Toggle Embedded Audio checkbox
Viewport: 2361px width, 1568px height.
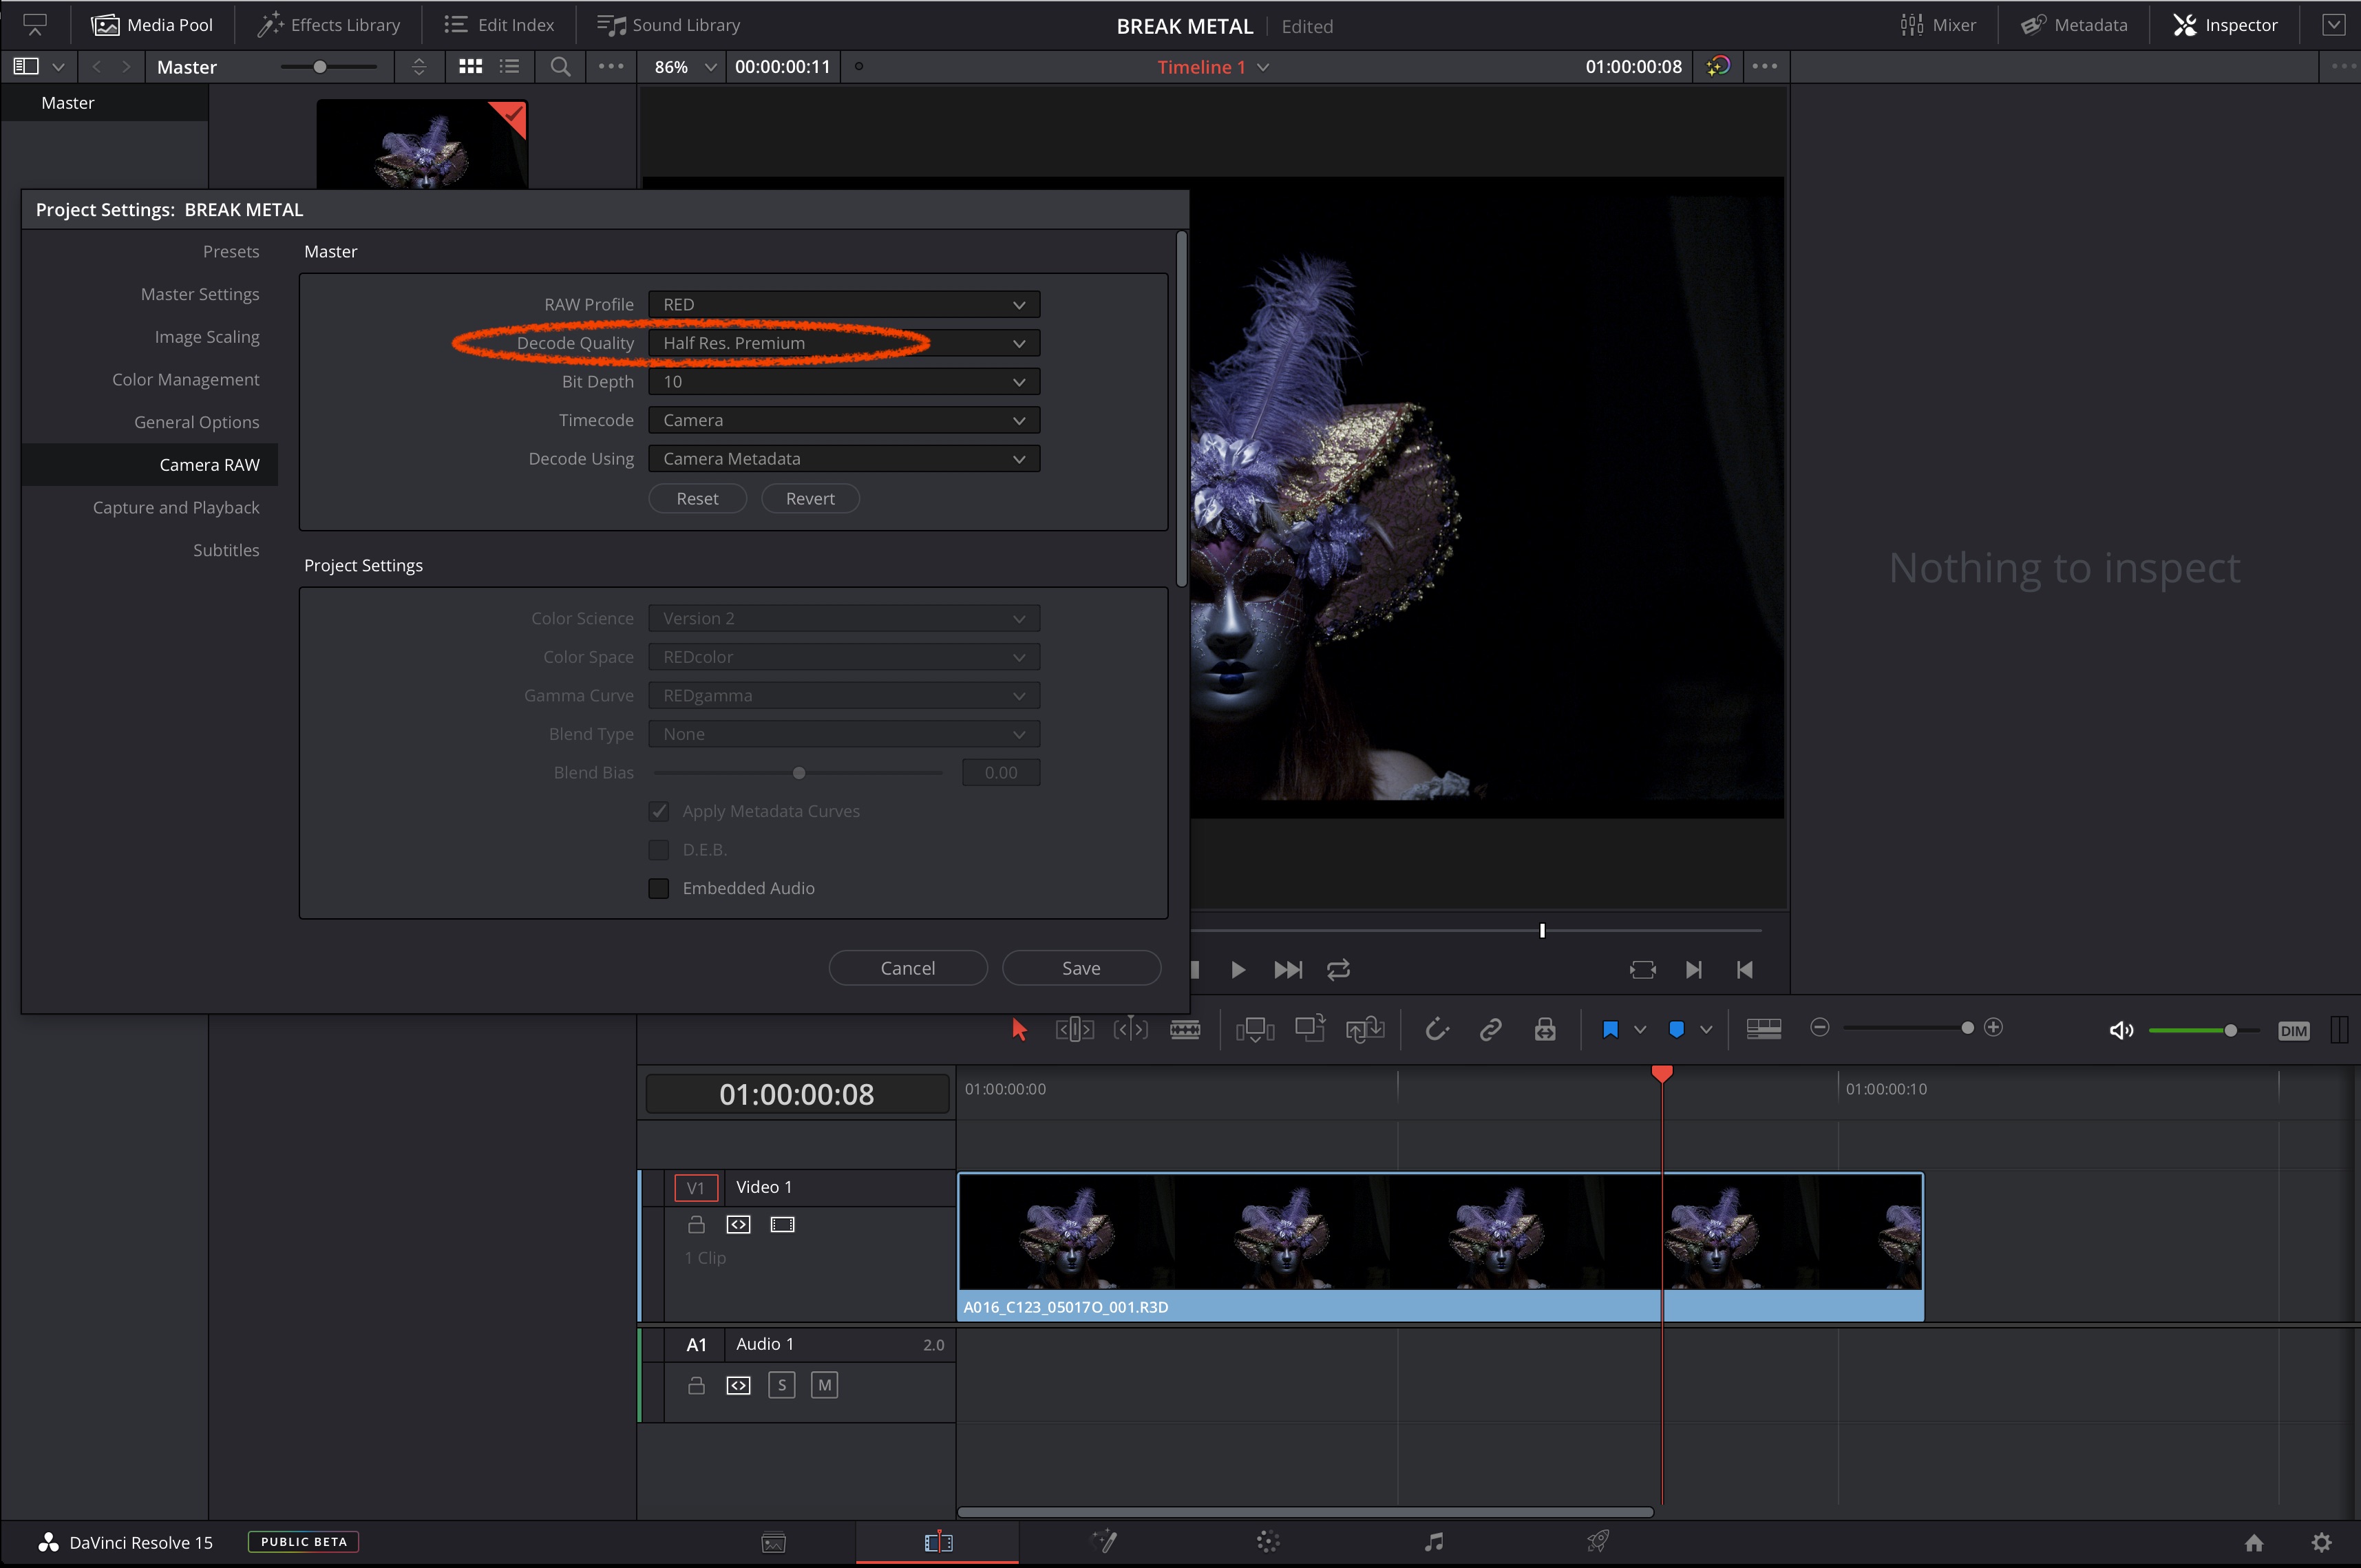[659, 888]
